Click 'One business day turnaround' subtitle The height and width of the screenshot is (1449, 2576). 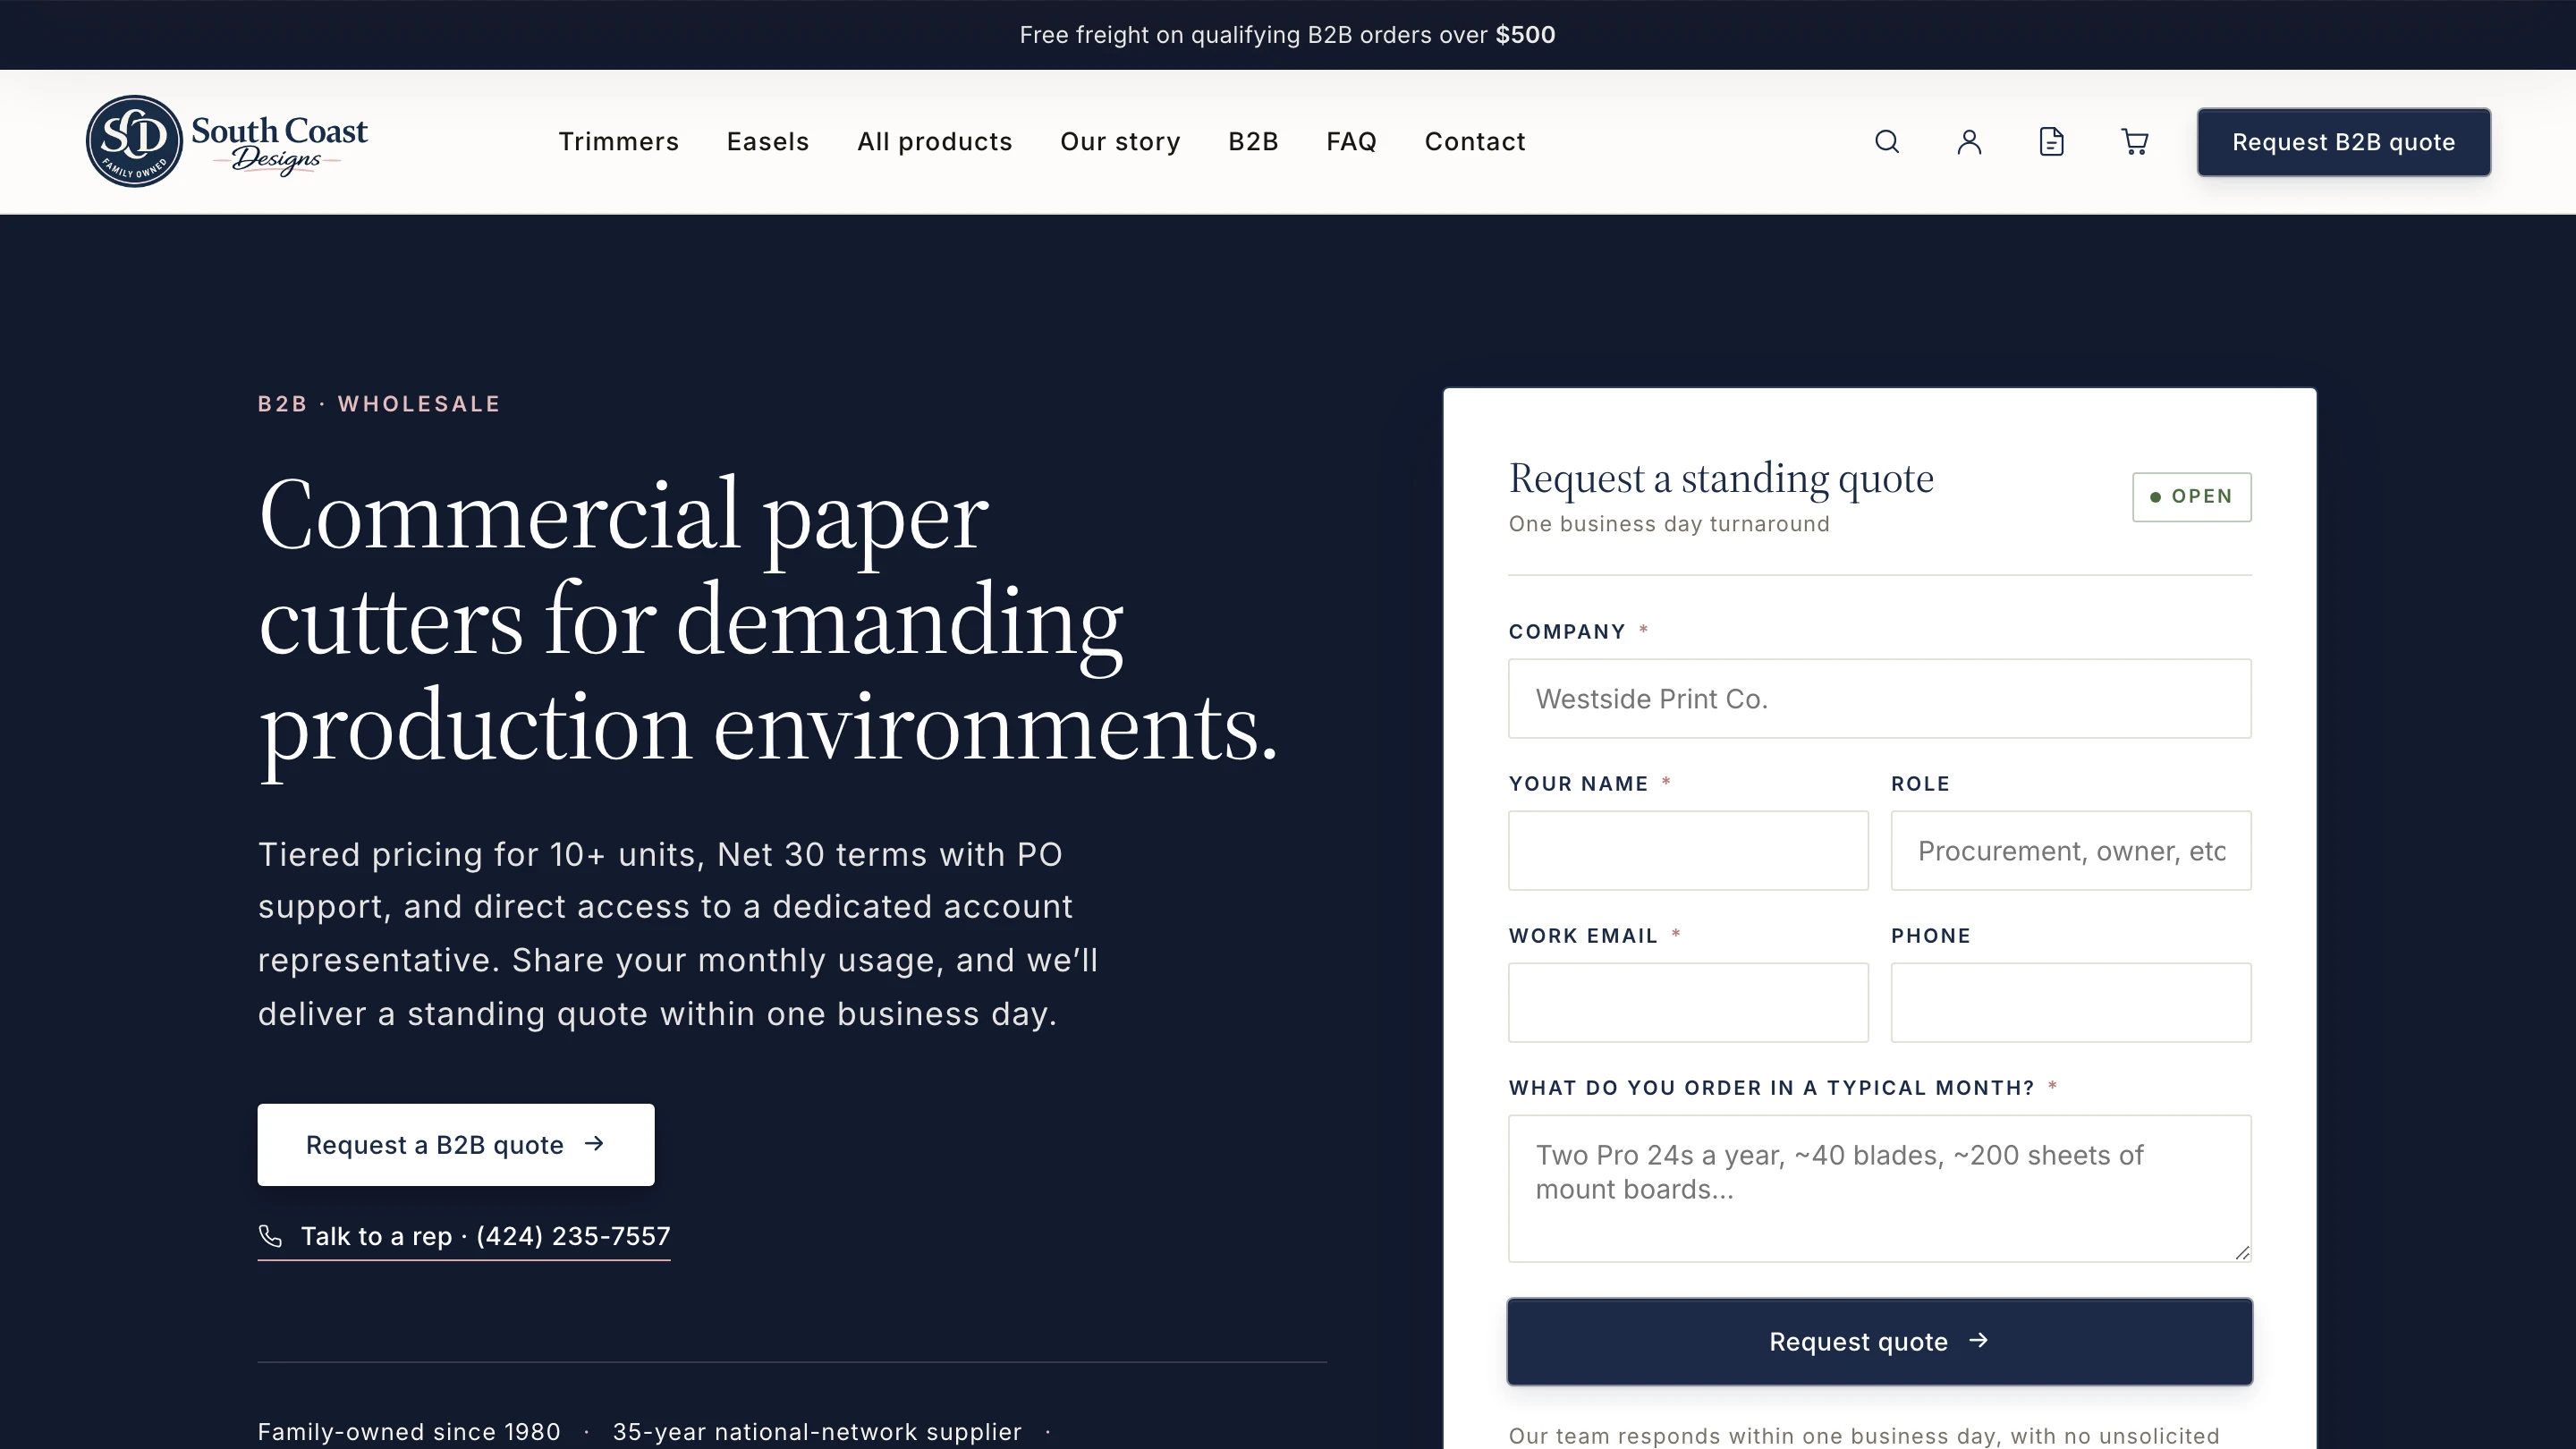tap(1669, 524)
